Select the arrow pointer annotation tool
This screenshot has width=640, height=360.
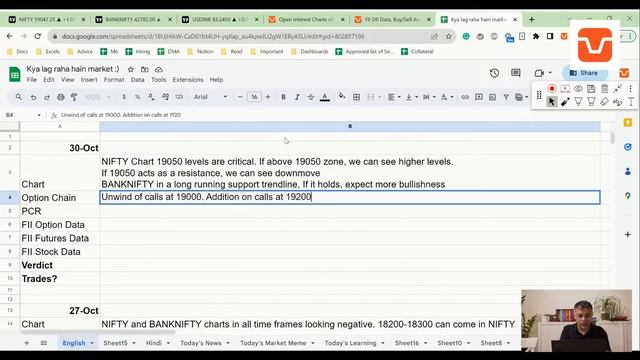pyautogui.click(x=552, y=102)
